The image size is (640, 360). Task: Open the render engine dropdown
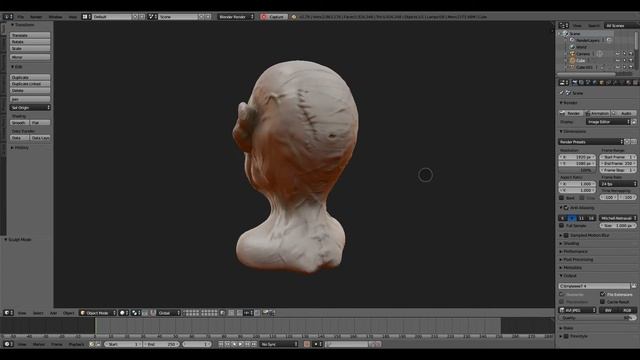tap(236, 17)
